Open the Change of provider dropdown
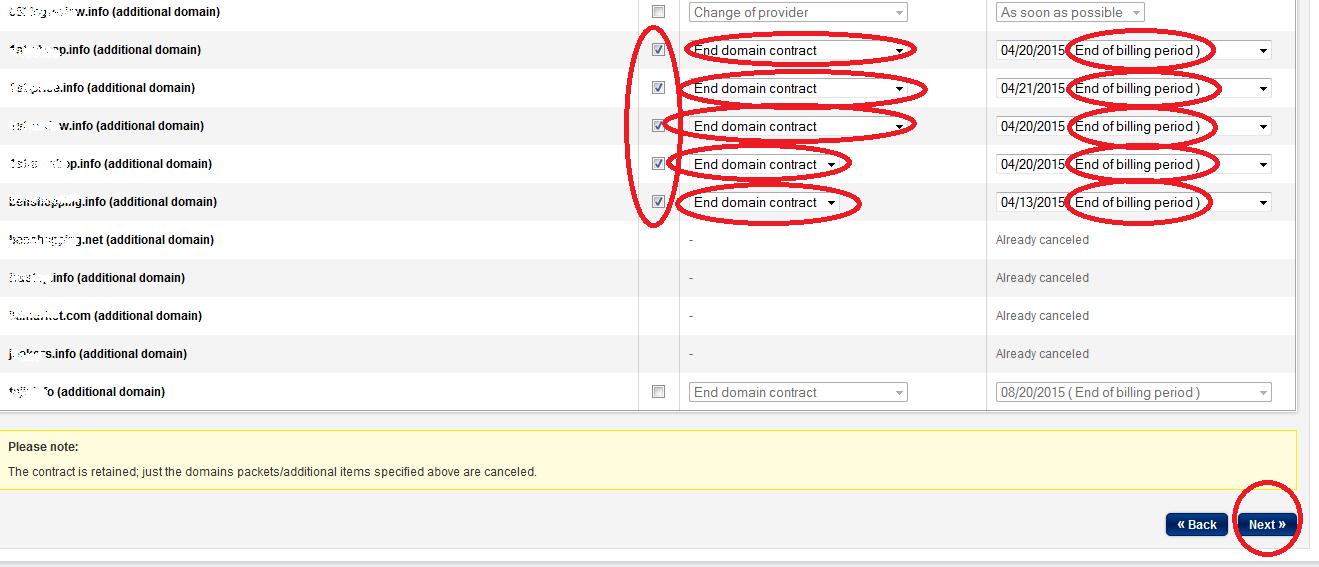Screen dimensions: 1319x567 pyautogui.click(x=798, y=13)
